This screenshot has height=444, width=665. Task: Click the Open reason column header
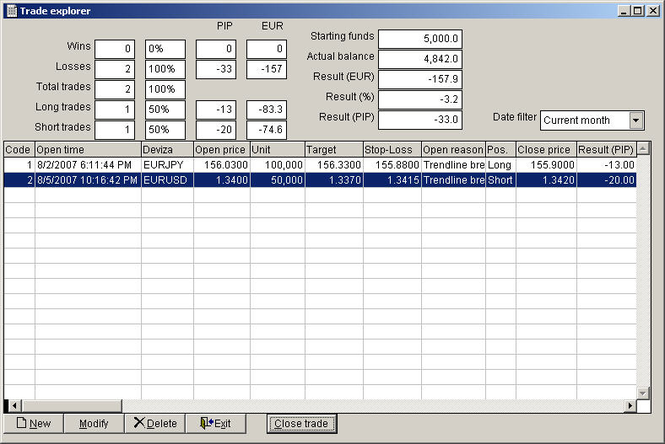coord(453,150)
